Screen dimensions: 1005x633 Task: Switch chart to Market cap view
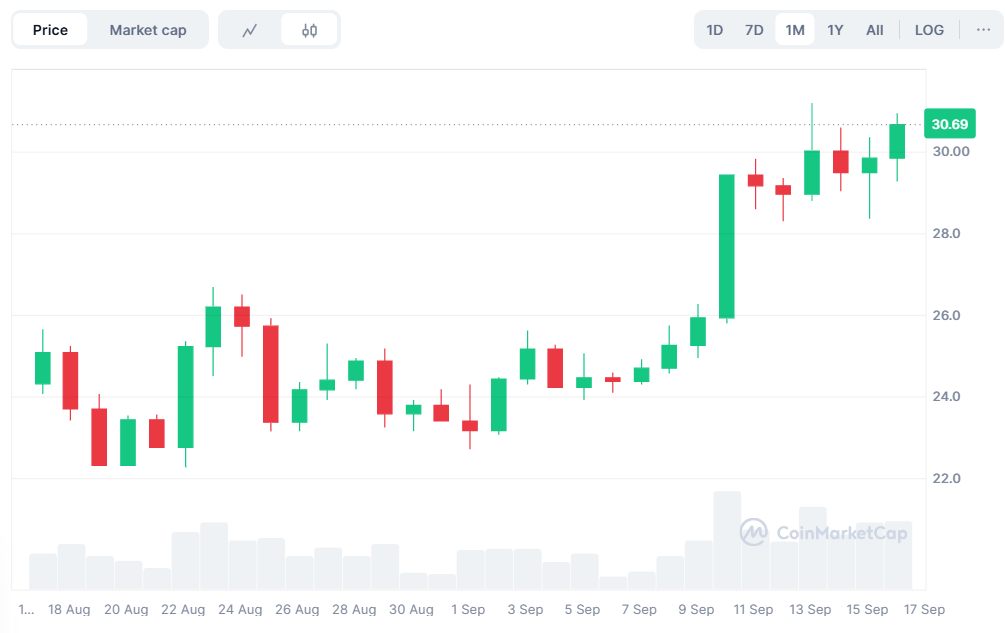[x=148, y=29]
